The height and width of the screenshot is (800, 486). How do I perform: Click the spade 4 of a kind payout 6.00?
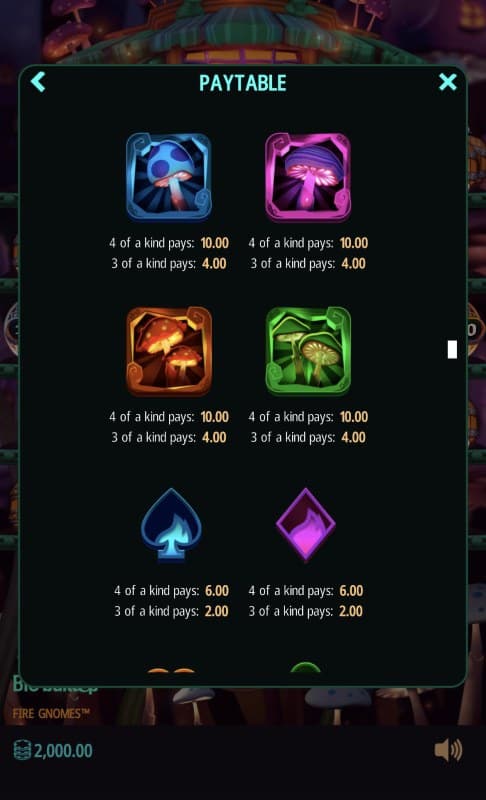[217, 591]
